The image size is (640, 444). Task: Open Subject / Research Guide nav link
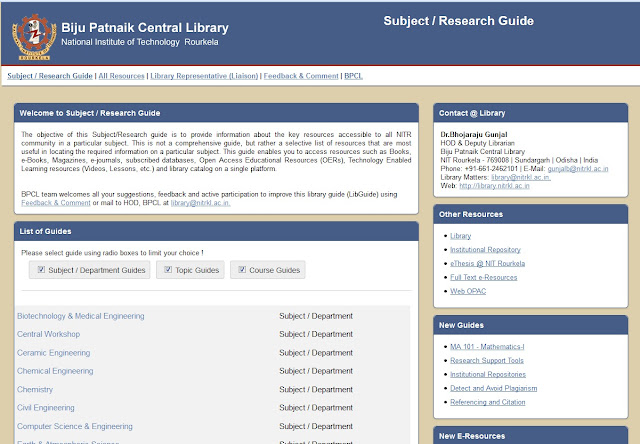coord(50,76)
